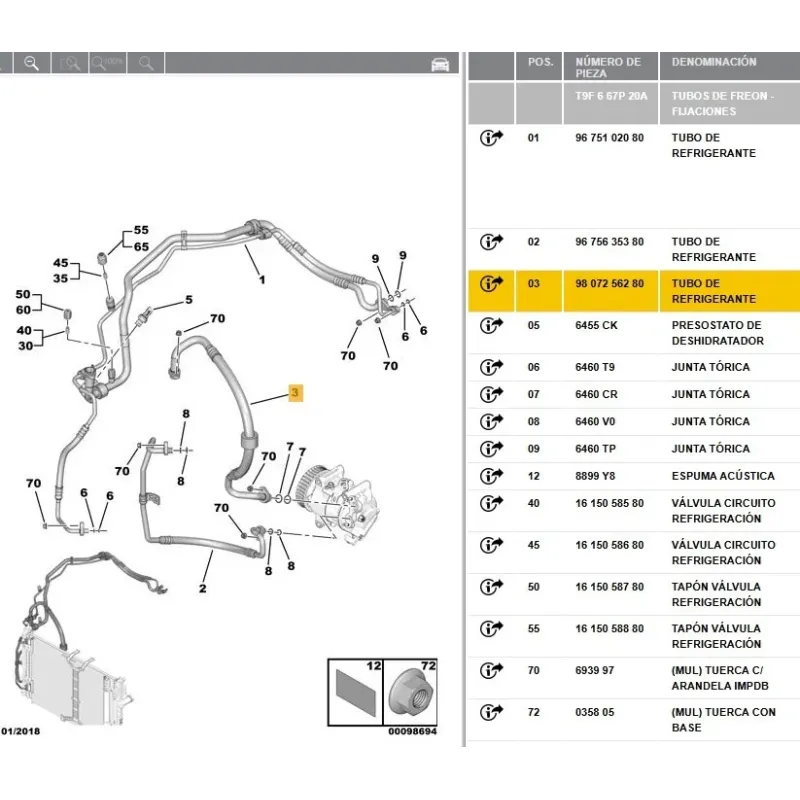This screenshot has height=800, width=800.
Task: Click the Denominación column header
Action: [x=714, y=62]
